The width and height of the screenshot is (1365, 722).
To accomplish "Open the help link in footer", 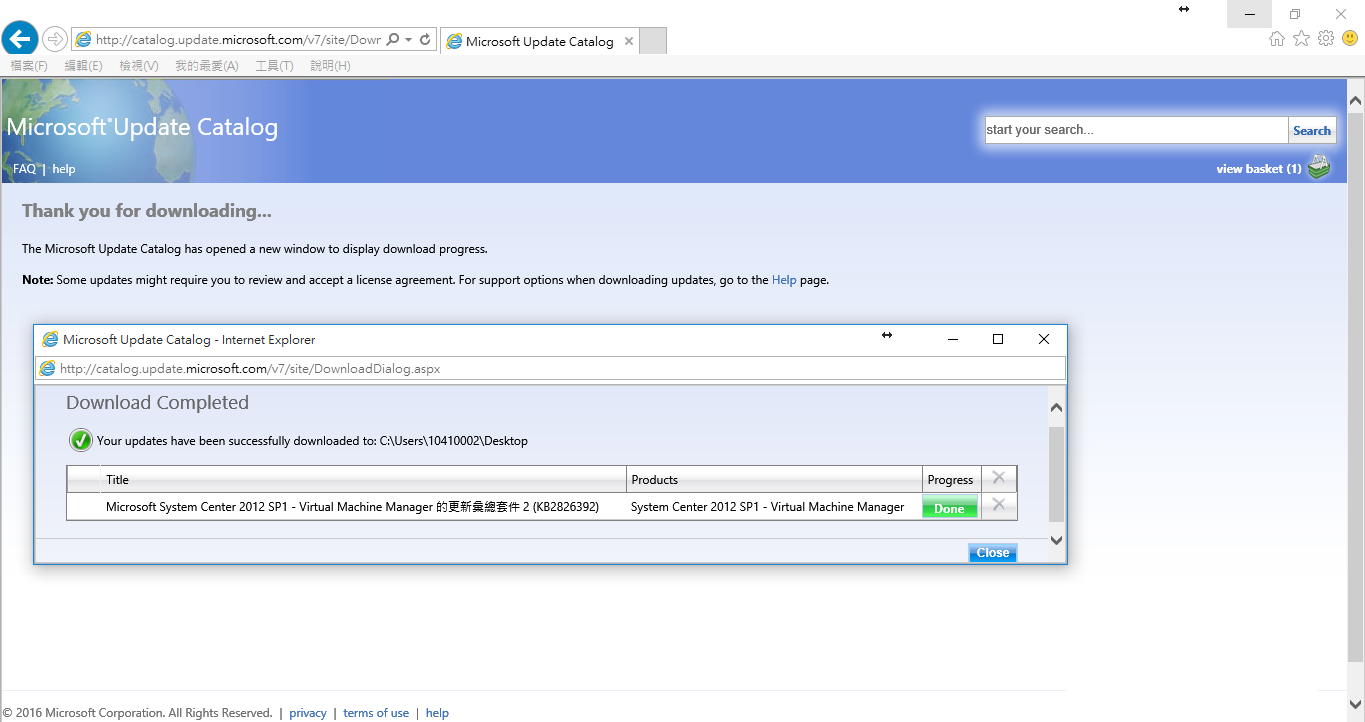I will [x=437, y=713].
